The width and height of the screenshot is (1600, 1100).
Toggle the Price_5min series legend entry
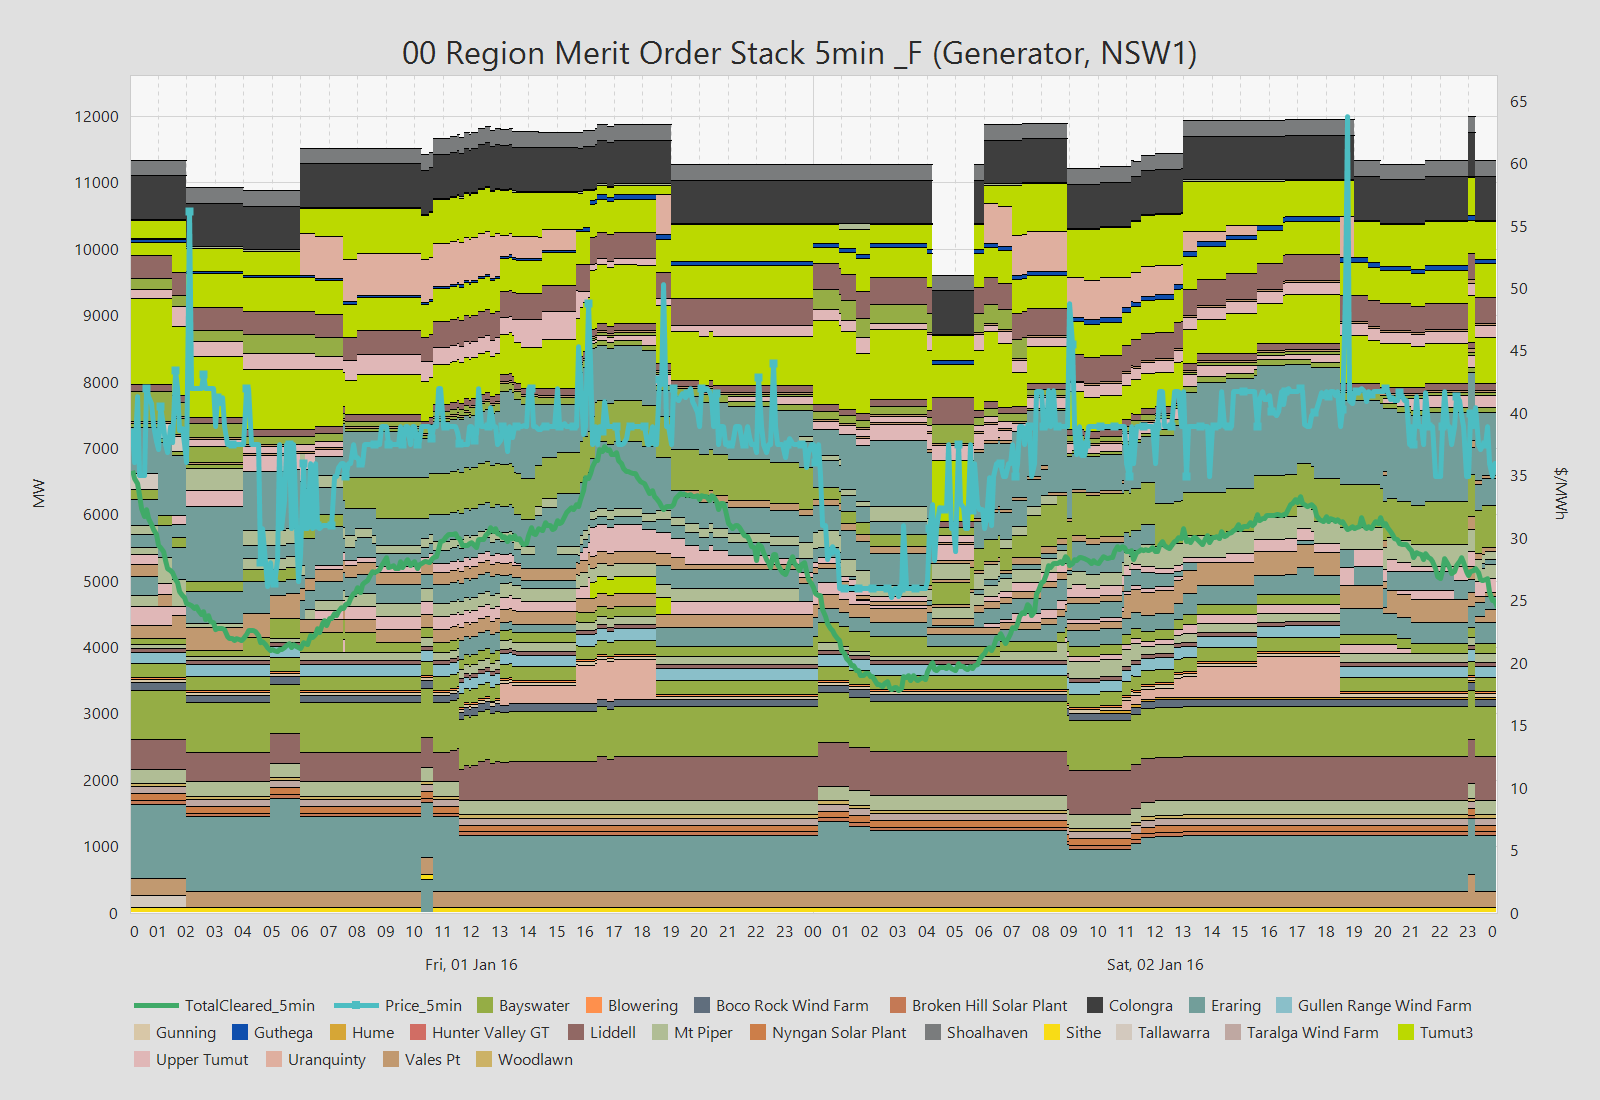(x=423, y=1005)
